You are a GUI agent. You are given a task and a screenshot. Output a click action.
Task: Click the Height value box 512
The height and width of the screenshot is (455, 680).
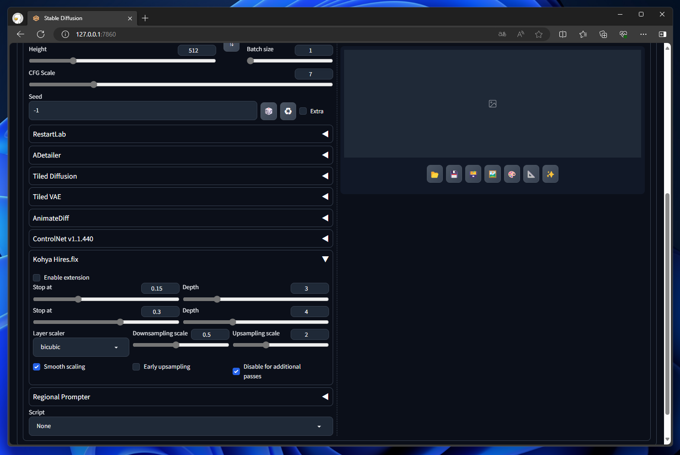pyautogui.click(x=196, y=50)
